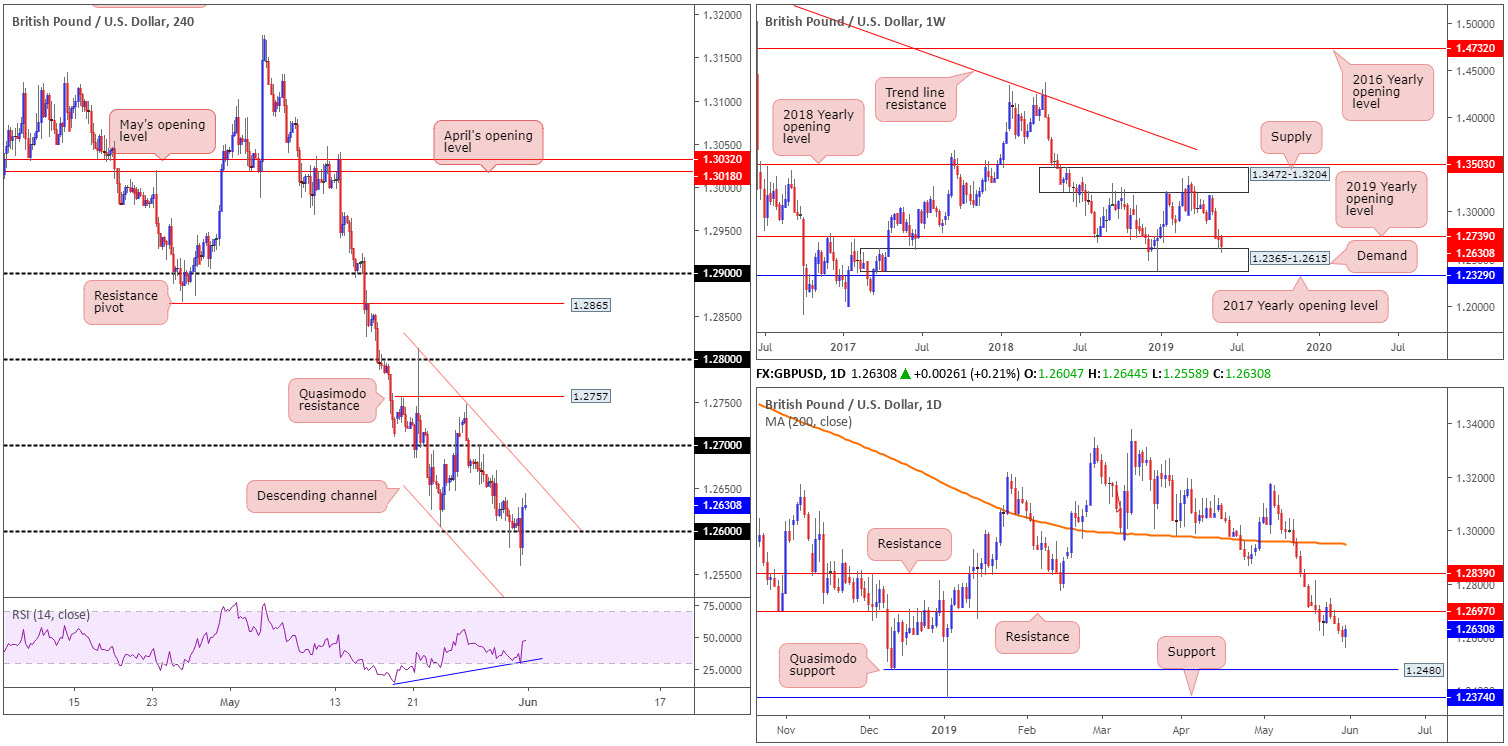The width and height of the screenshot is (1508, 746).
Task: Click the "Mar" date on daily axis
Action: 1100,729
